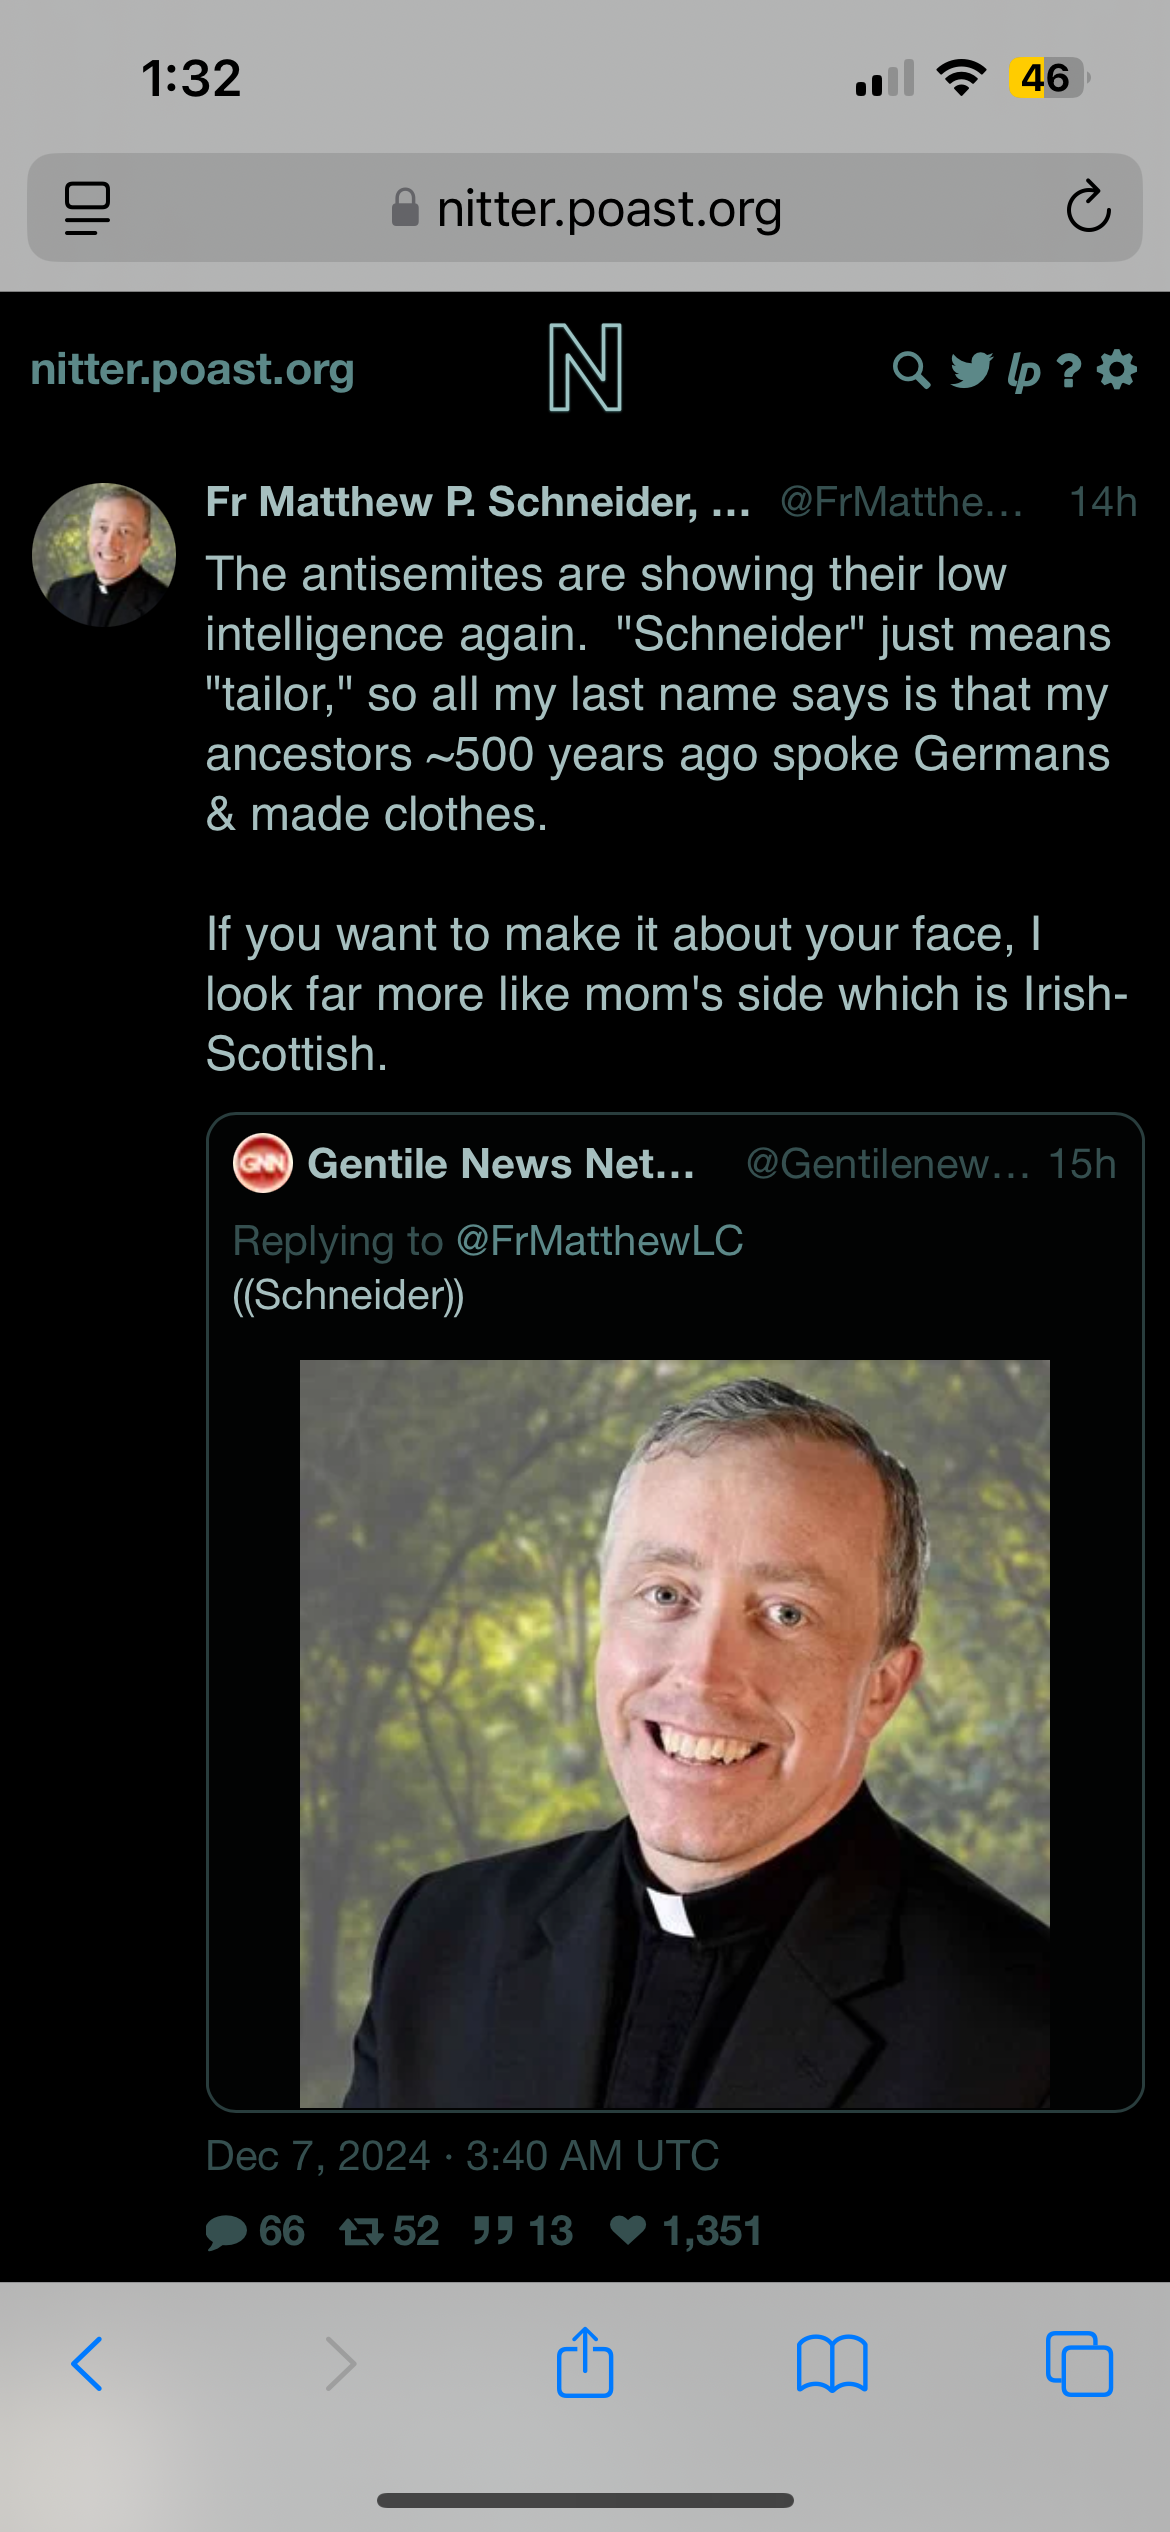This screenshot has height=2532, width=1170.
Task: Open the Safari bookmarks book icon
Action: pos(832,2364)
